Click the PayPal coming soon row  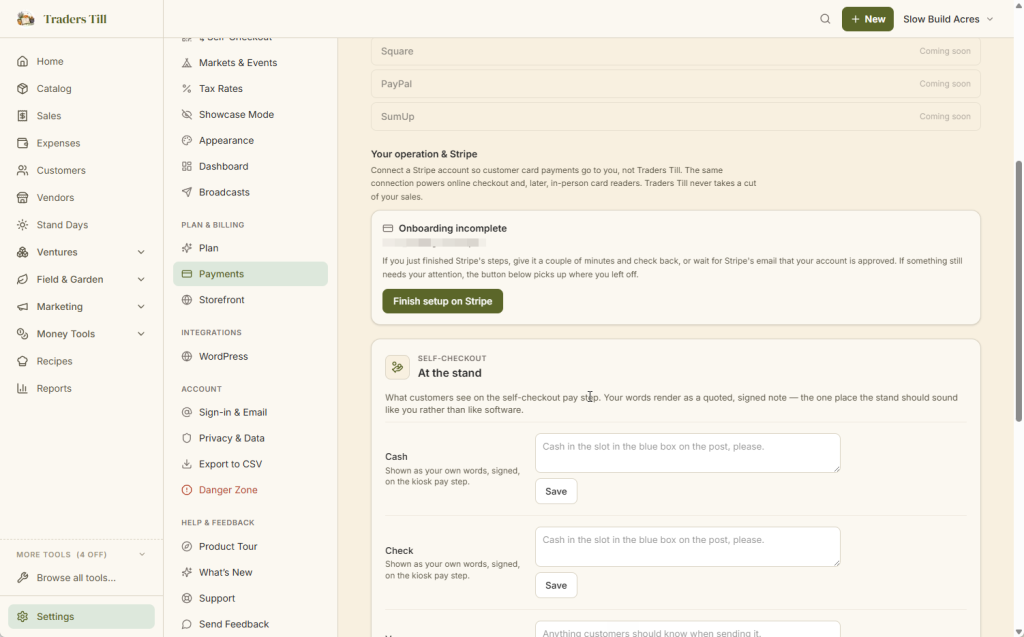click(675, 84)
